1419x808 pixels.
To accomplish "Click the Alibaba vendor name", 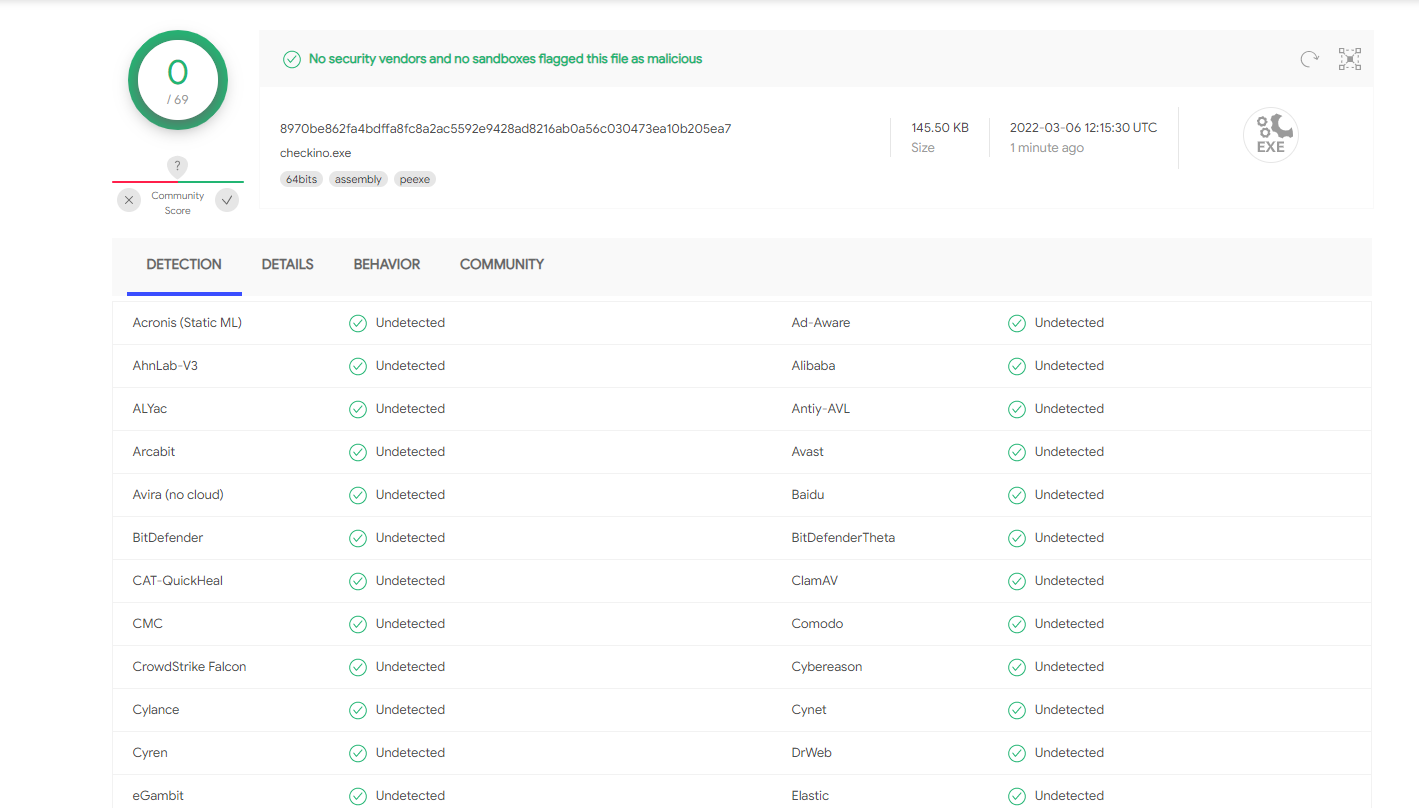I will pyautogui.click(x=813, y=366).
